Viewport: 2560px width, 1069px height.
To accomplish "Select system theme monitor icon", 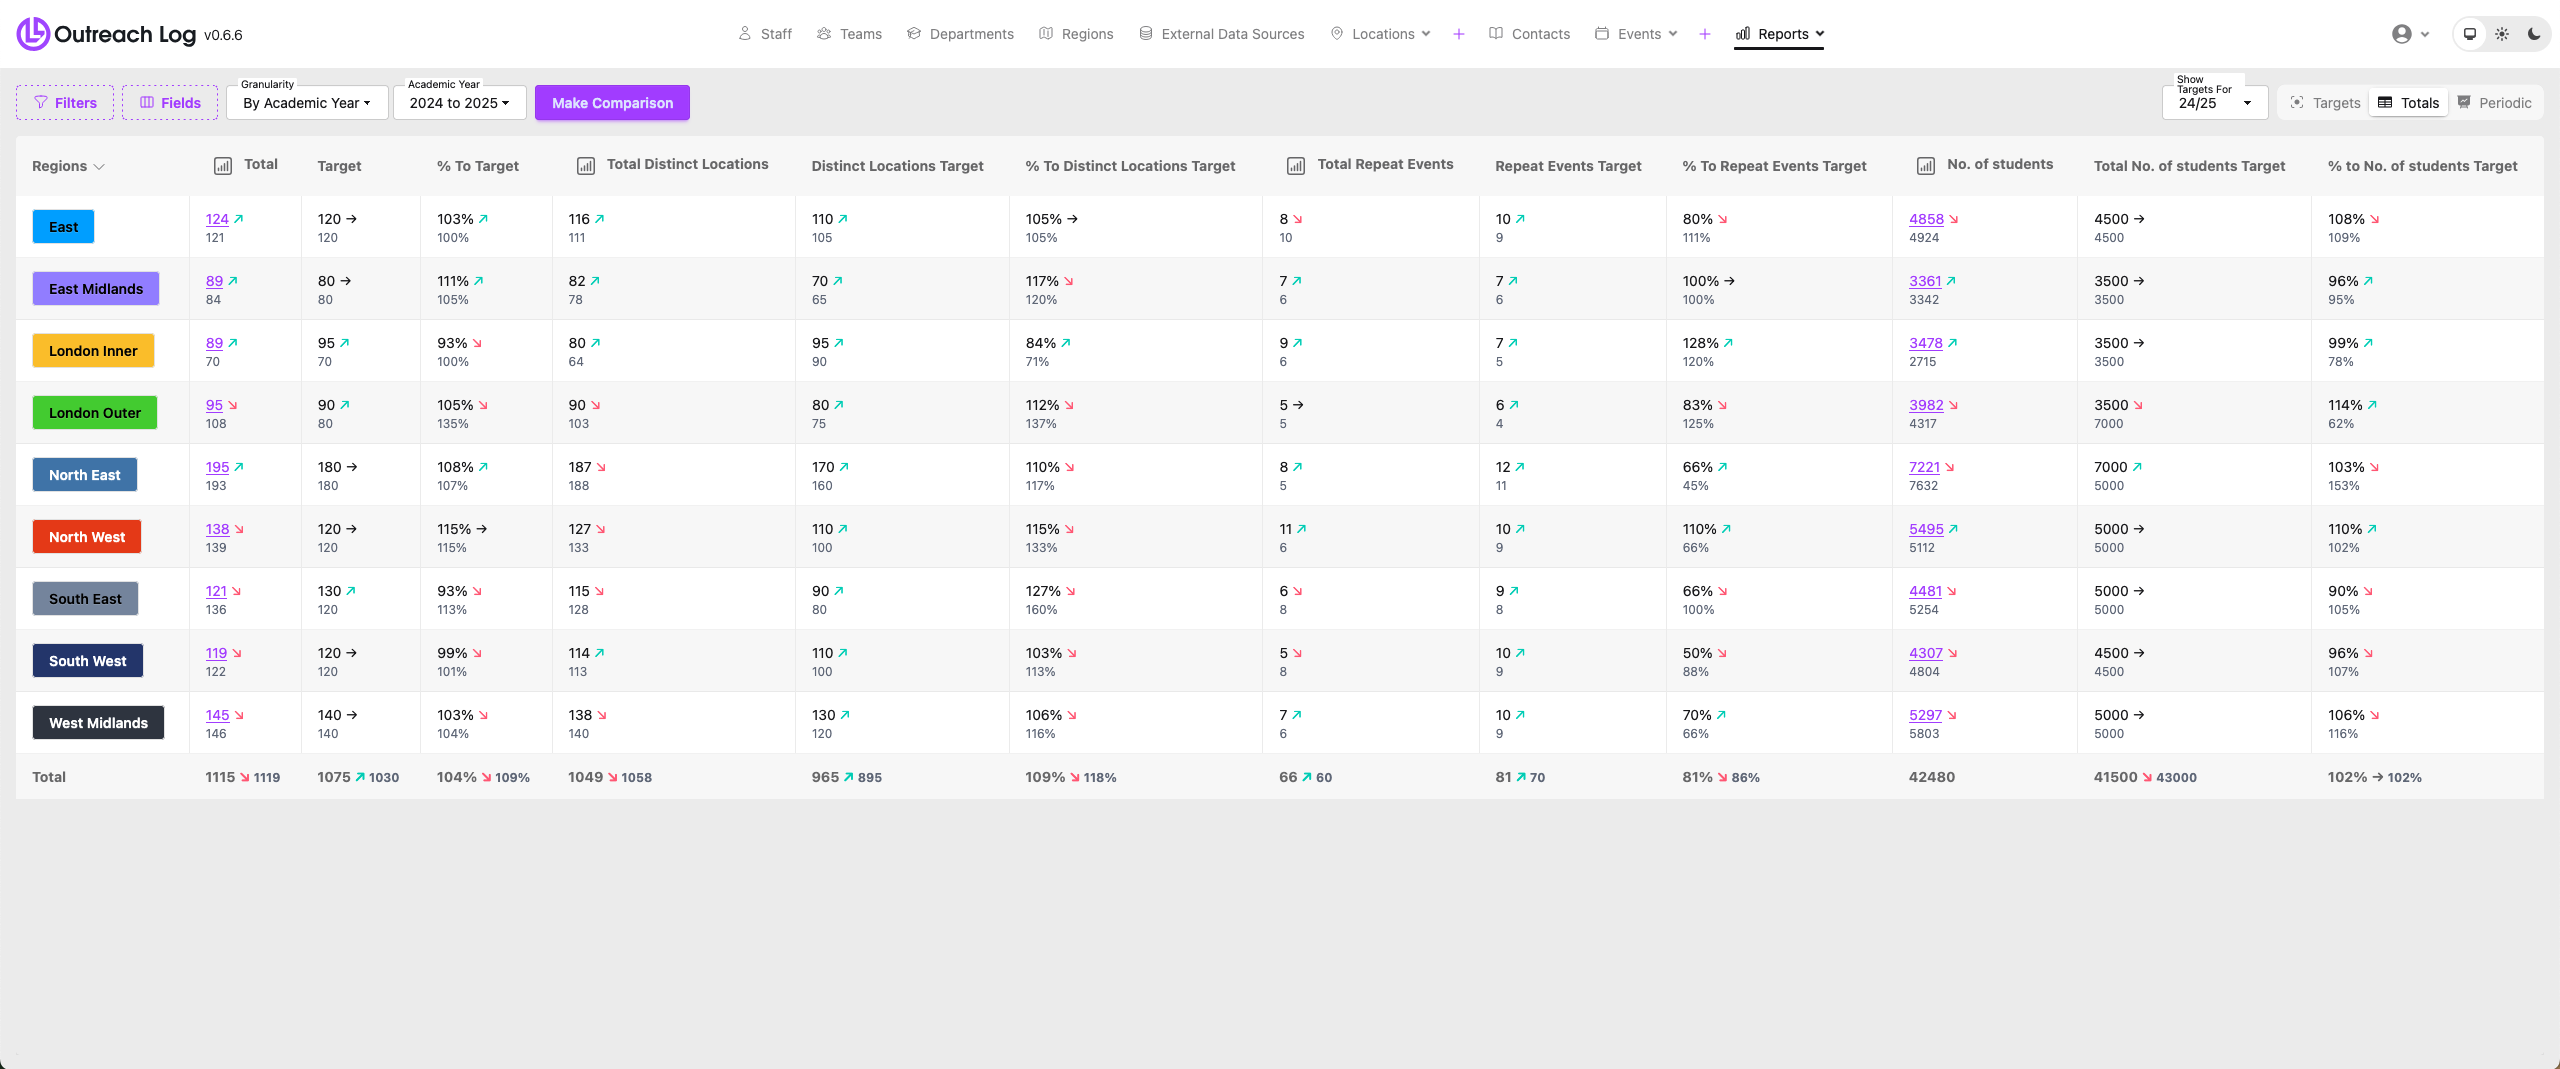I will click(2470, 34).
